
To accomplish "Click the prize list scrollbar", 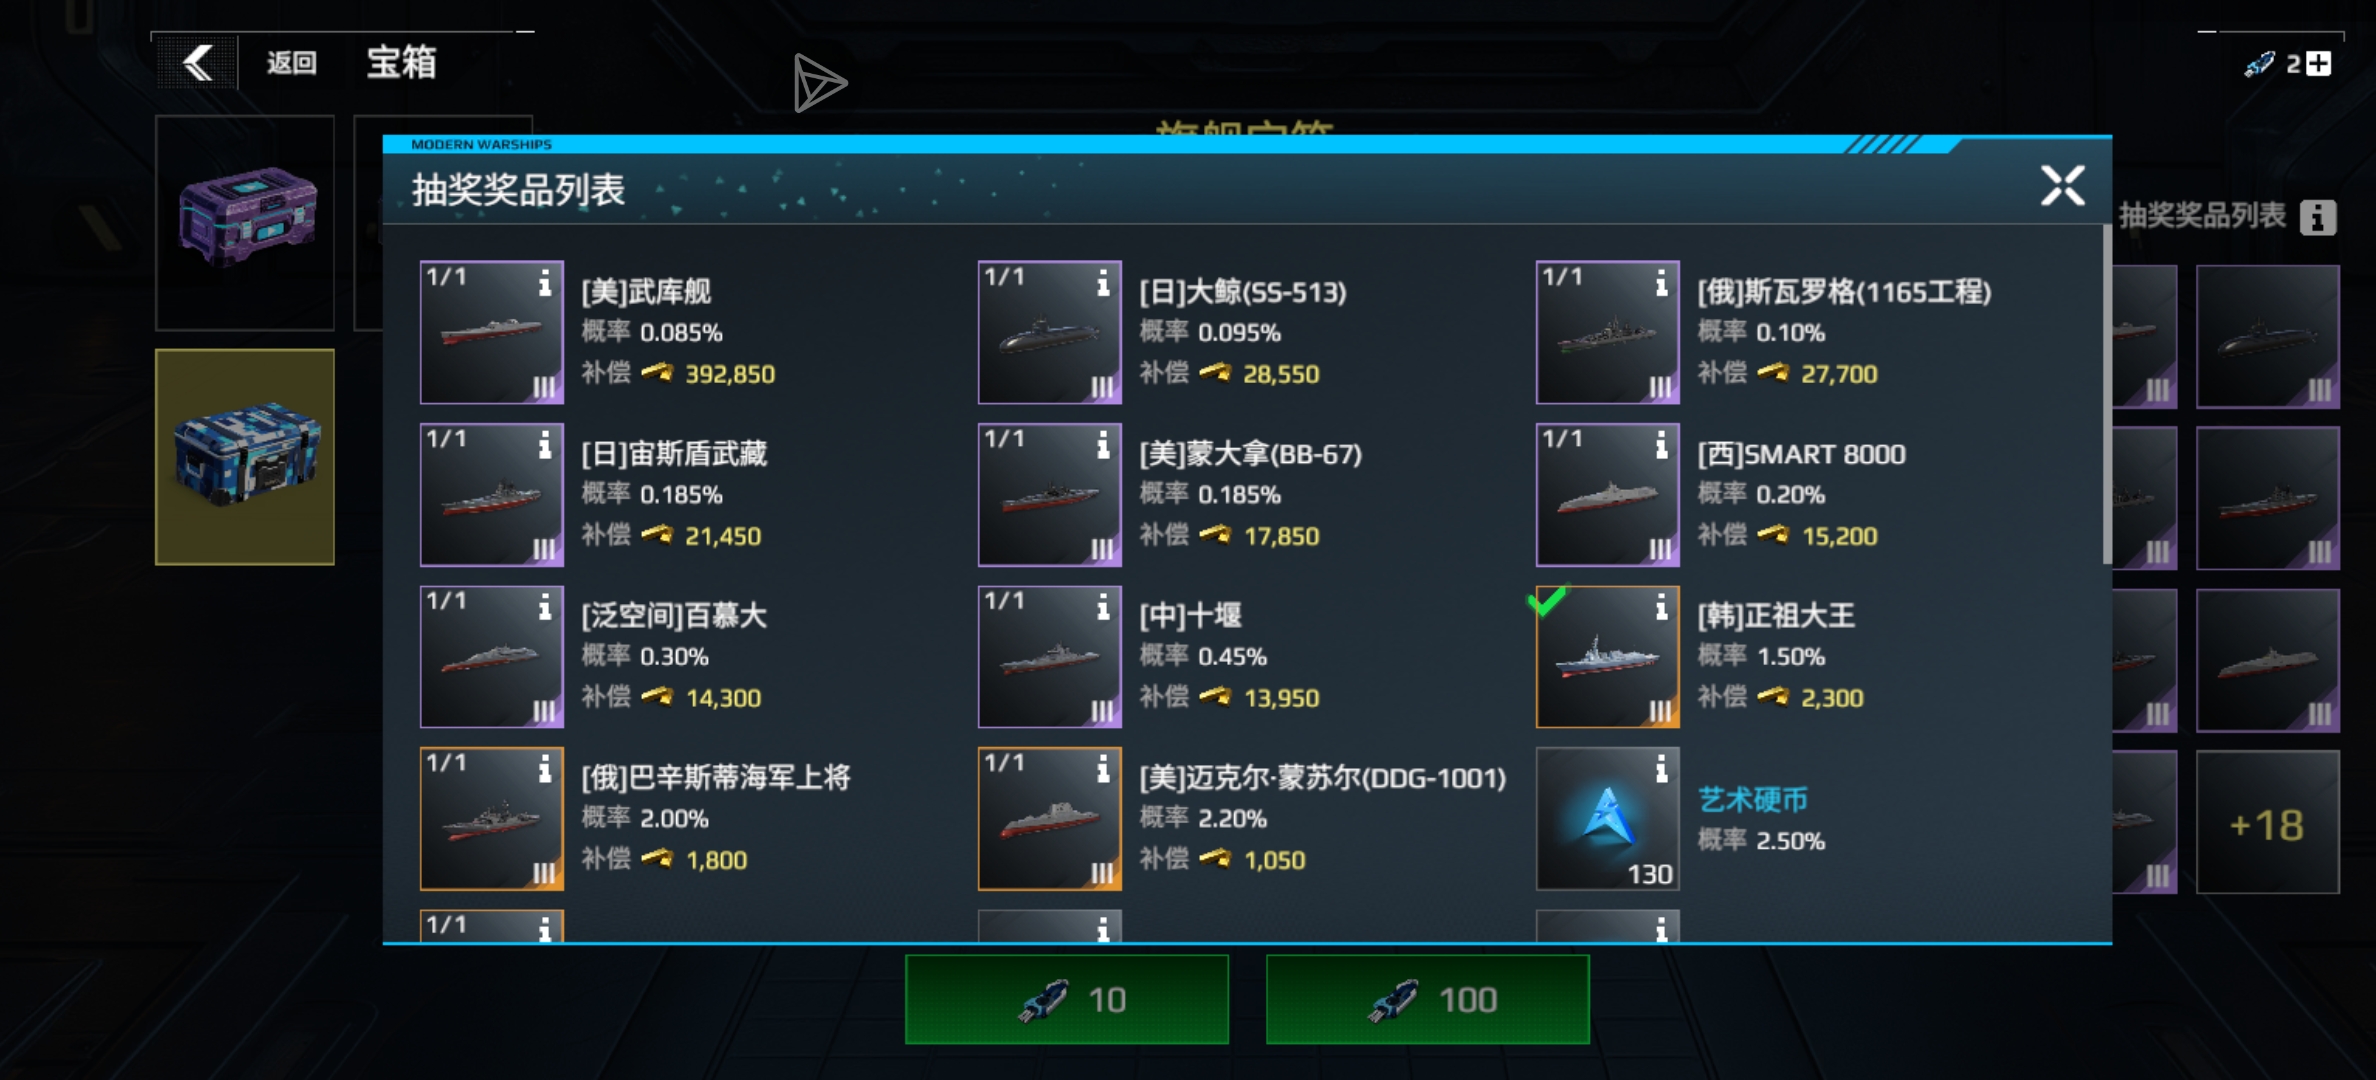I will [2106, 395].
